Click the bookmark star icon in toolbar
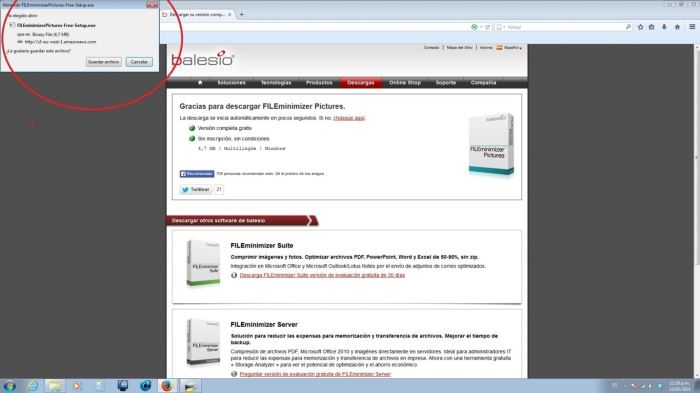The height and width of the screenshot is (393, 700). [x=640, y=27]
